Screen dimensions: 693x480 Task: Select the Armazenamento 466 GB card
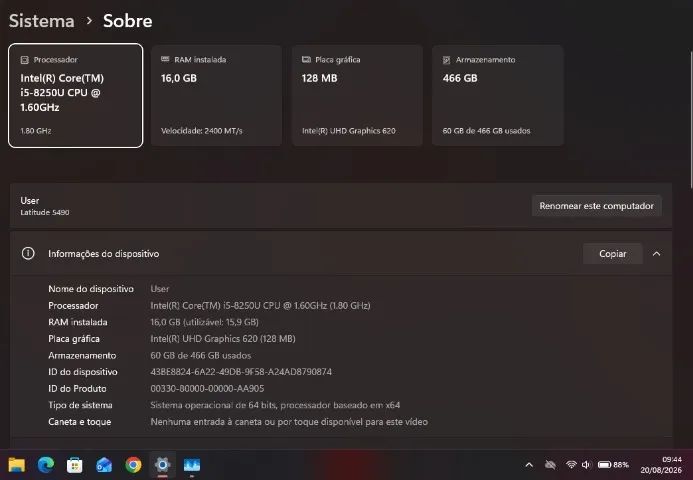[498, 95]
